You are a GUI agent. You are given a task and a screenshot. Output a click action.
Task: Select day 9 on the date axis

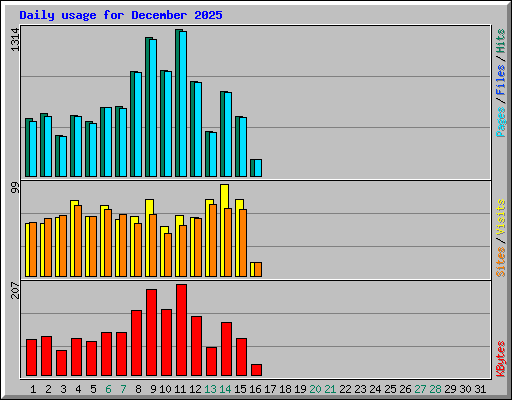[x=153, y=389]
